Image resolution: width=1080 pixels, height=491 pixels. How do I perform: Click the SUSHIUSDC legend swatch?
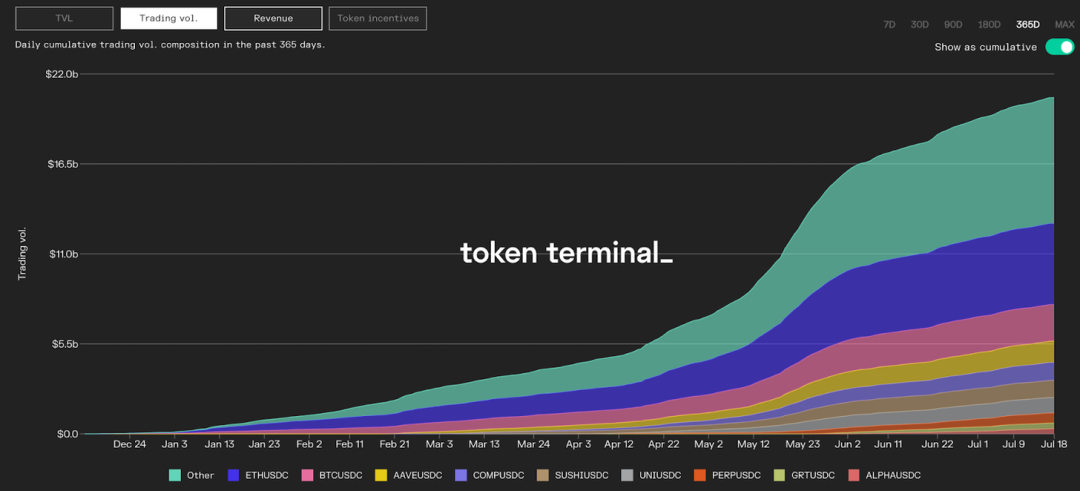pos(543,475)
